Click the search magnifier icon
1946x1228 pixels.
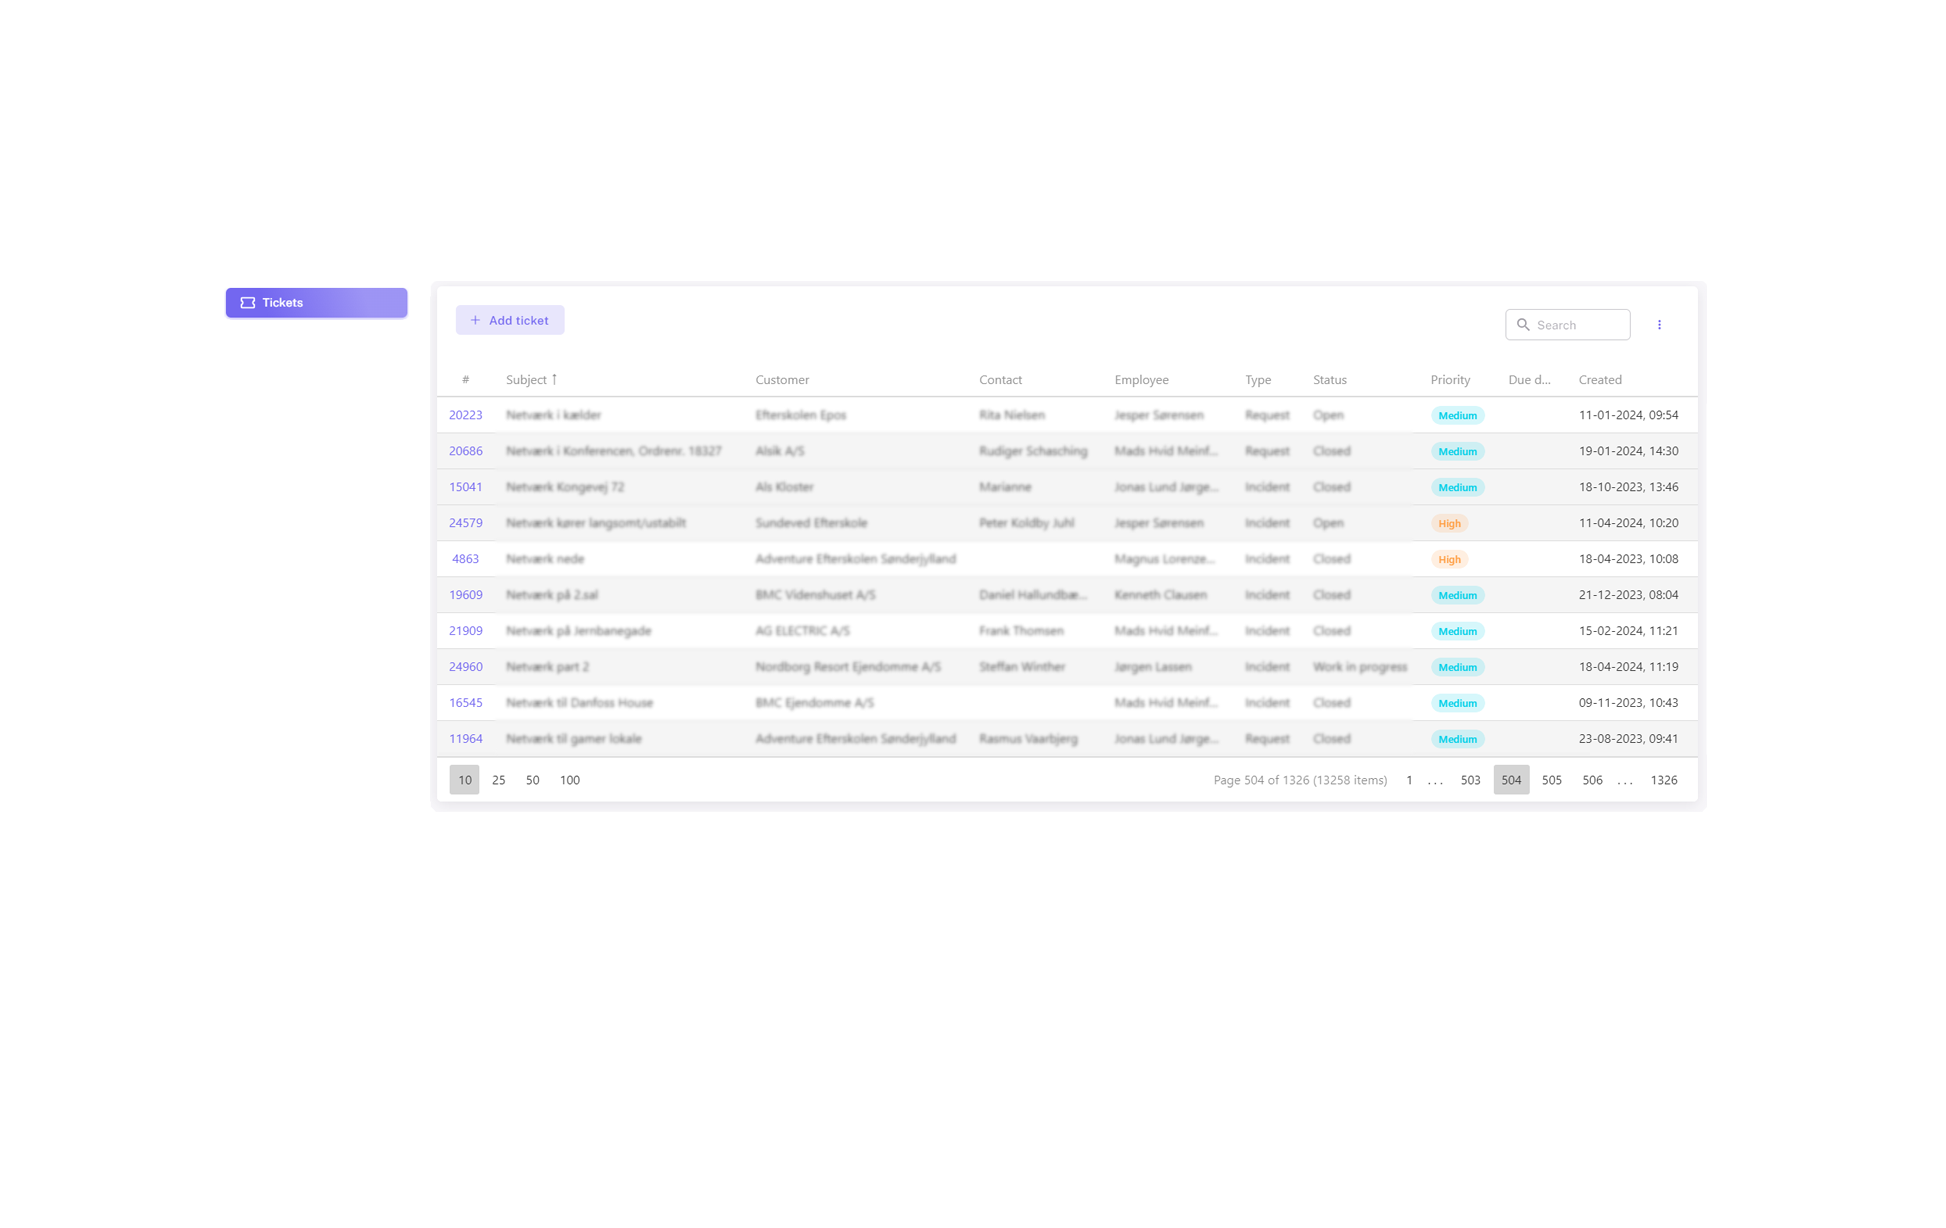pyautogui.click(x=1523, y=324)
